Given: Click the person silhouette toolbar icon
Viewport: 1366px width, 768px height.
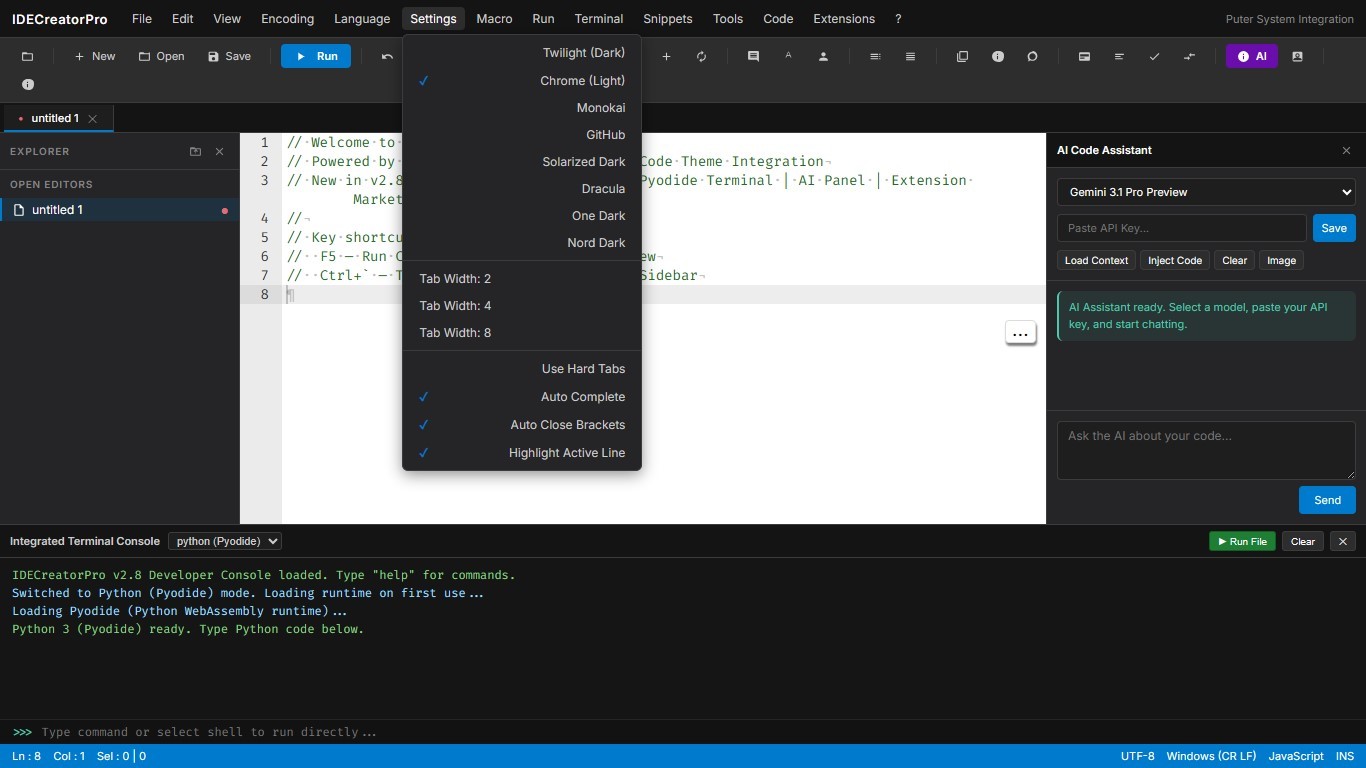Looking at the screenshot, I should [823, 57].
